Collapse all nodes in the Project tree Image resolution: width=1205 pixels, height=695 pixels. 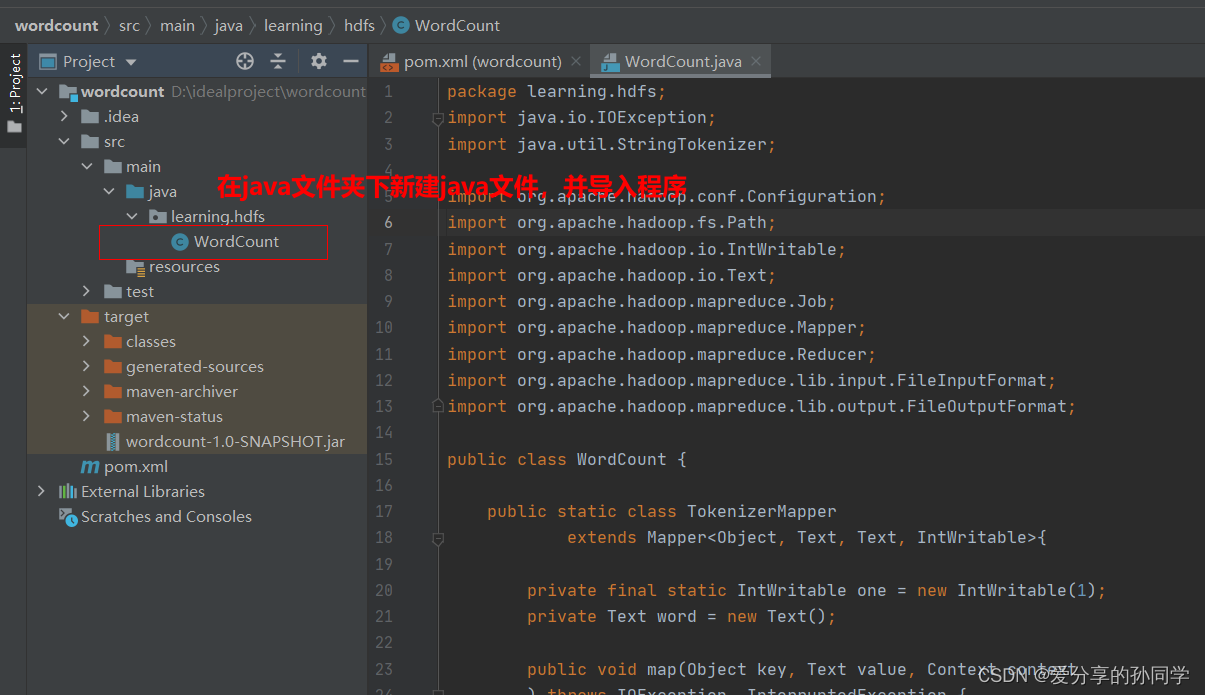tap(278, 61)
